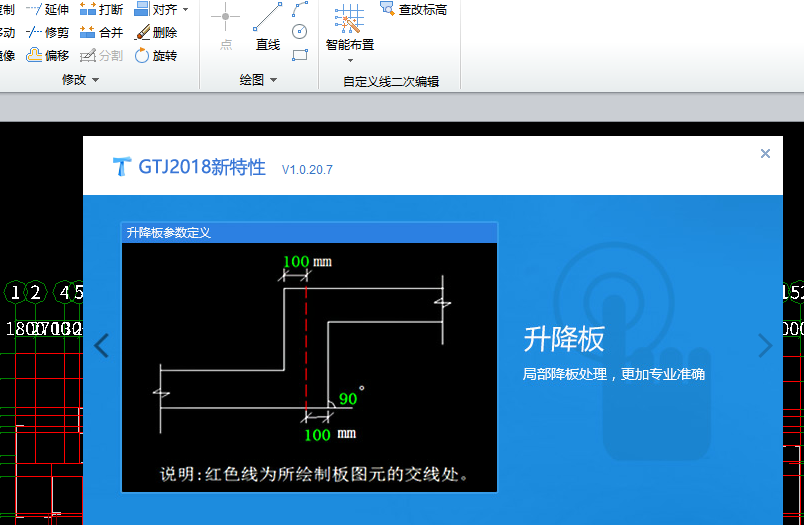This screenshot has height=525, width=804.
Task: Select the 直线 (line) drawing tool
Action: tap(268, 27)
